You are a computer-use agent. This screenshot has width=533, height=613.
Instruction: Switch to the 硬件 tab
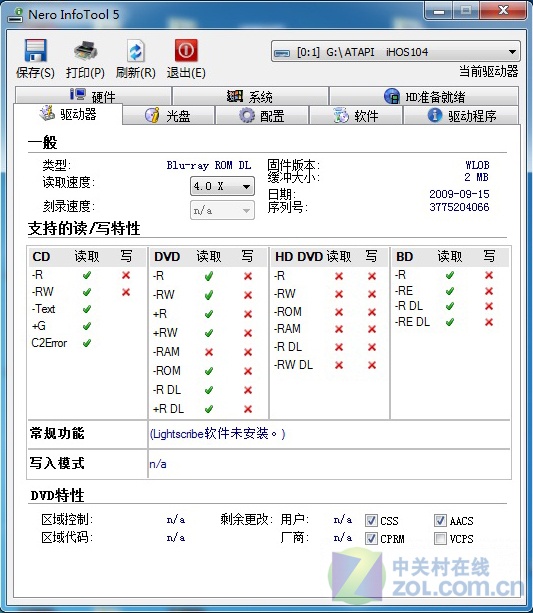(93, 95)
